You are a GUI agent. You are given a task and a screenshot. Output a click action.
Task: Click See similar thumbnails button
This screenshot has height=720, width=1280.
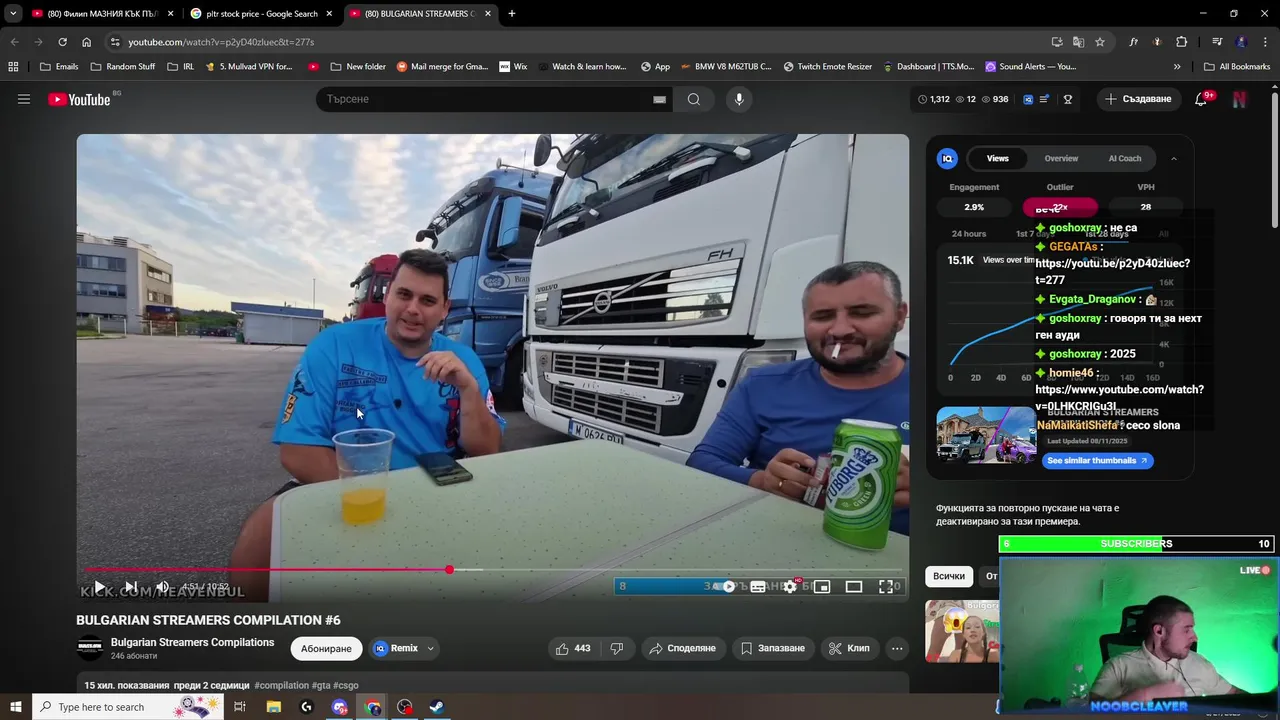(1097, 460)
